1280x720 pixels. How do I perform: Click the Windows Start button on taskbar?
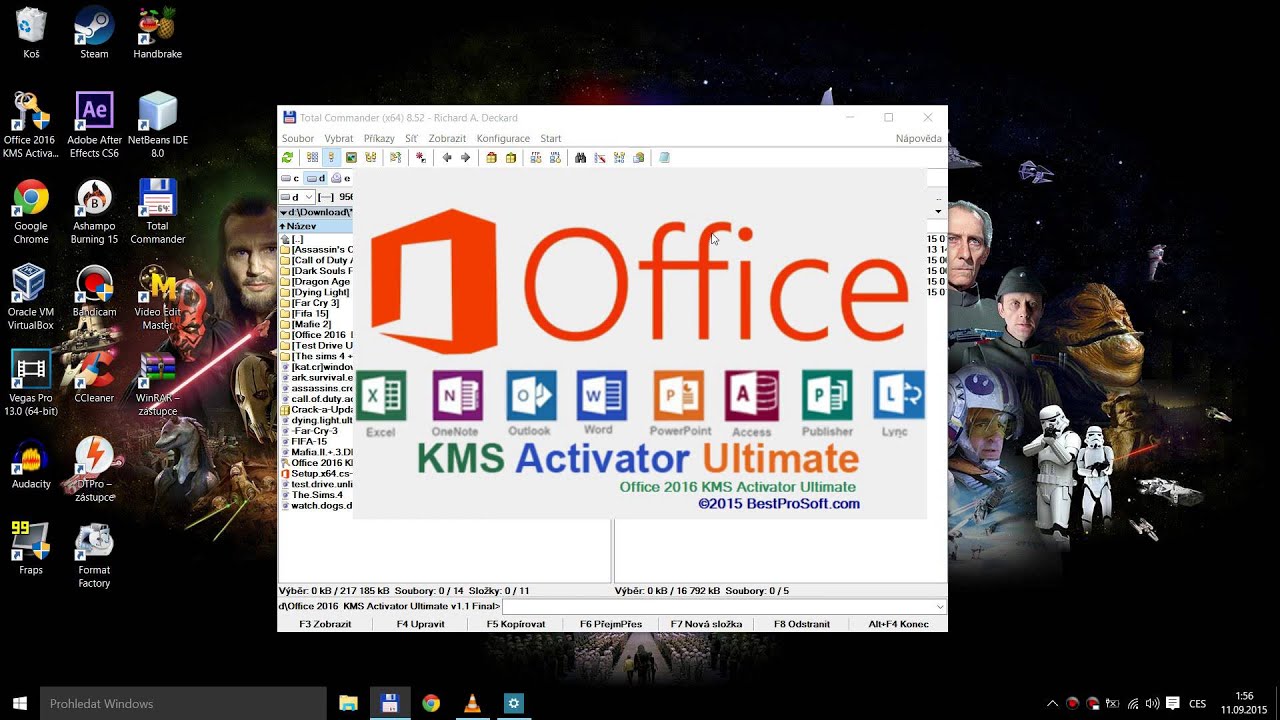(20, 703)
